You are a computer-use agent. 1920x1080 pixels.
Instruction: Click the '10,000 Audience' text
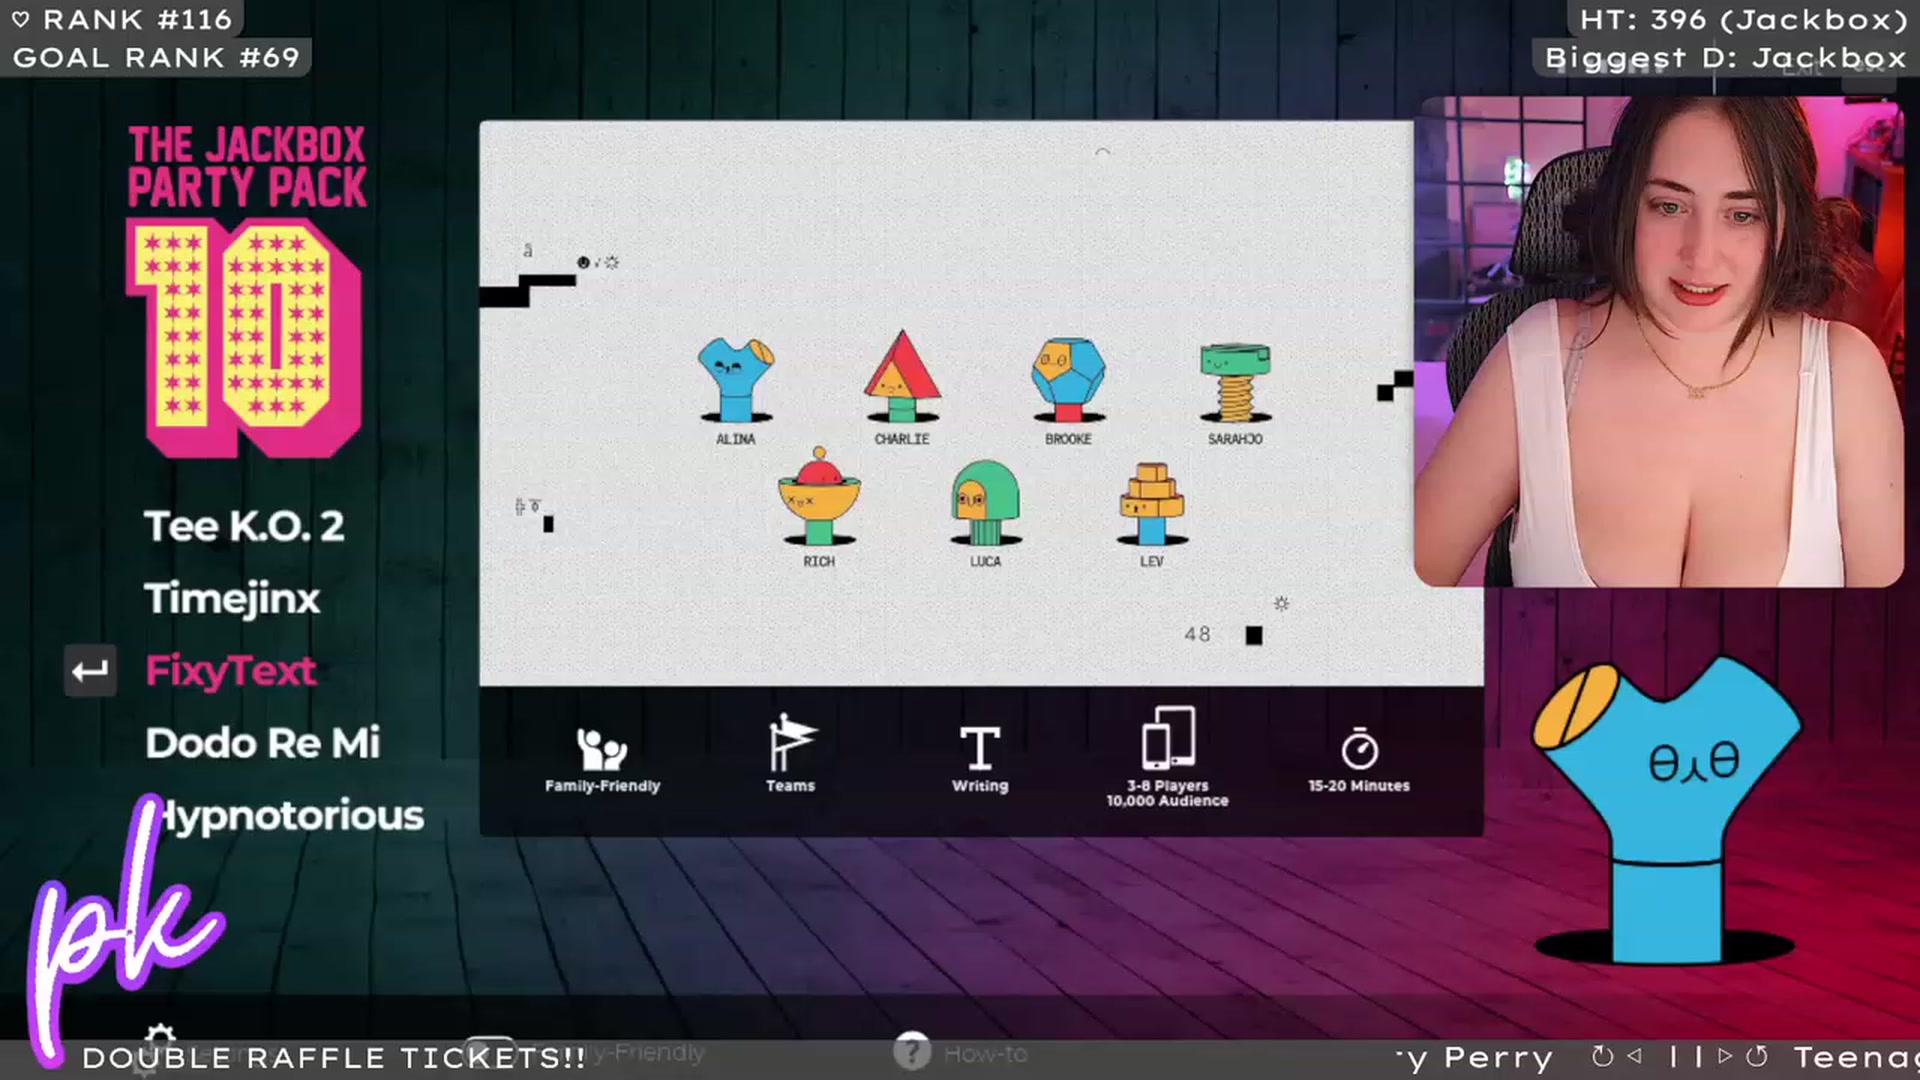pyautogui.click(x=1167, y=801)
